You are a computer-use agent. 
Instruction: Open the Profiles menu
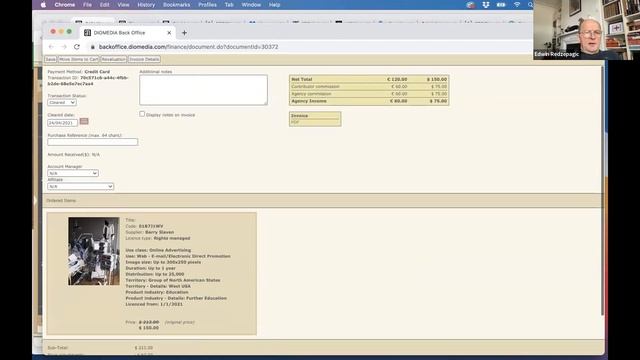click(207, 5)
